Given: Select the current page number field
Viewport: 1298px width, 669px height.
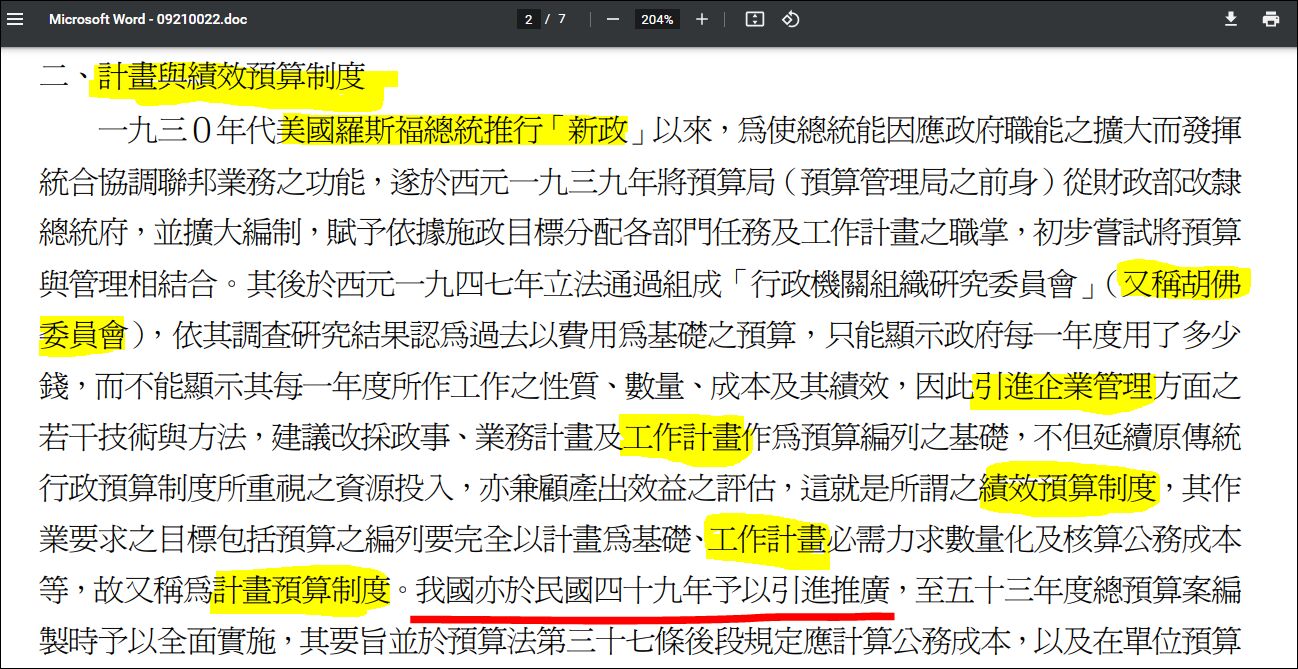Looking at the screenshot, I should point(529,19).
